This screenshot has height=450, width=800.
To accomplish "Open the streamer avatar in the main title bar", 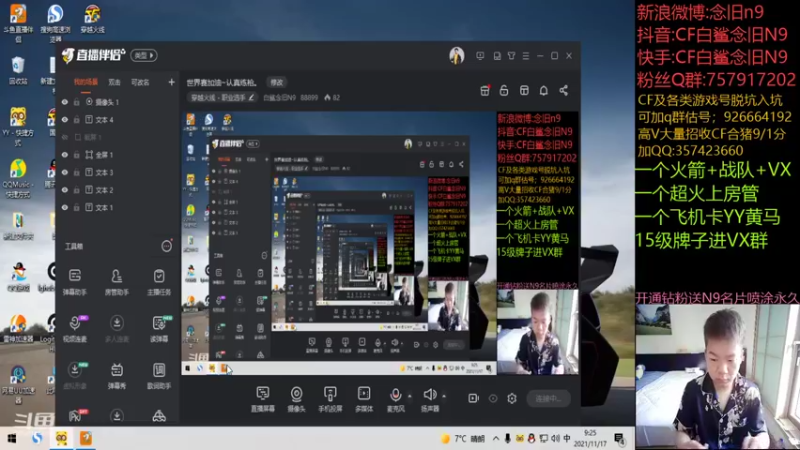I will tap(457, 55).
